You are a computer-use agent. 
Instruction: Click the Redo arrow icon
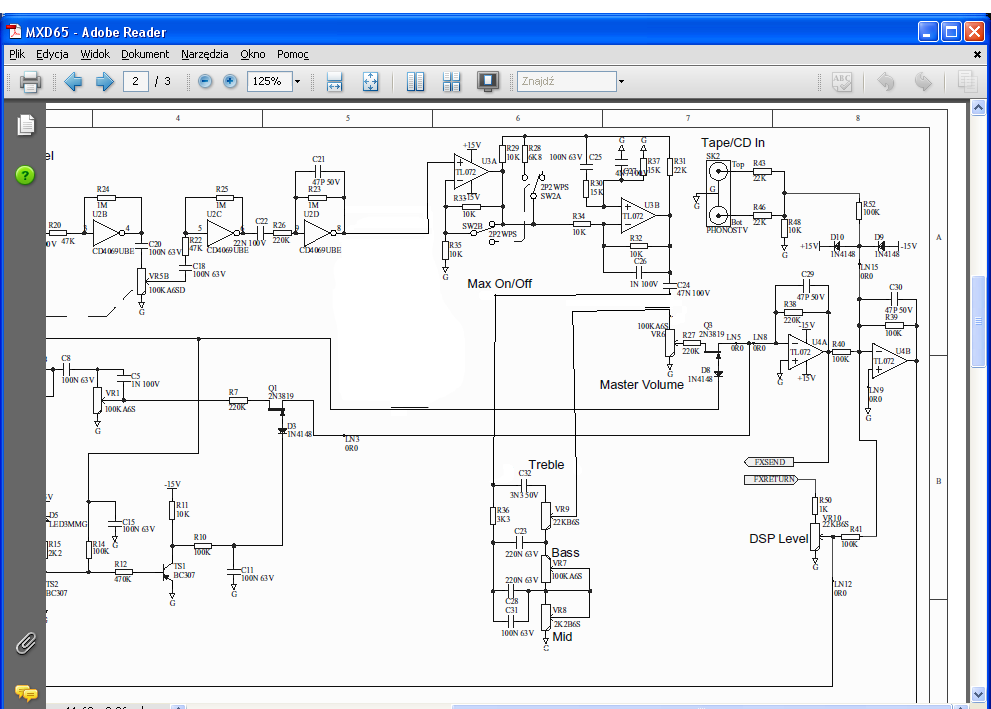coord(923,82)
